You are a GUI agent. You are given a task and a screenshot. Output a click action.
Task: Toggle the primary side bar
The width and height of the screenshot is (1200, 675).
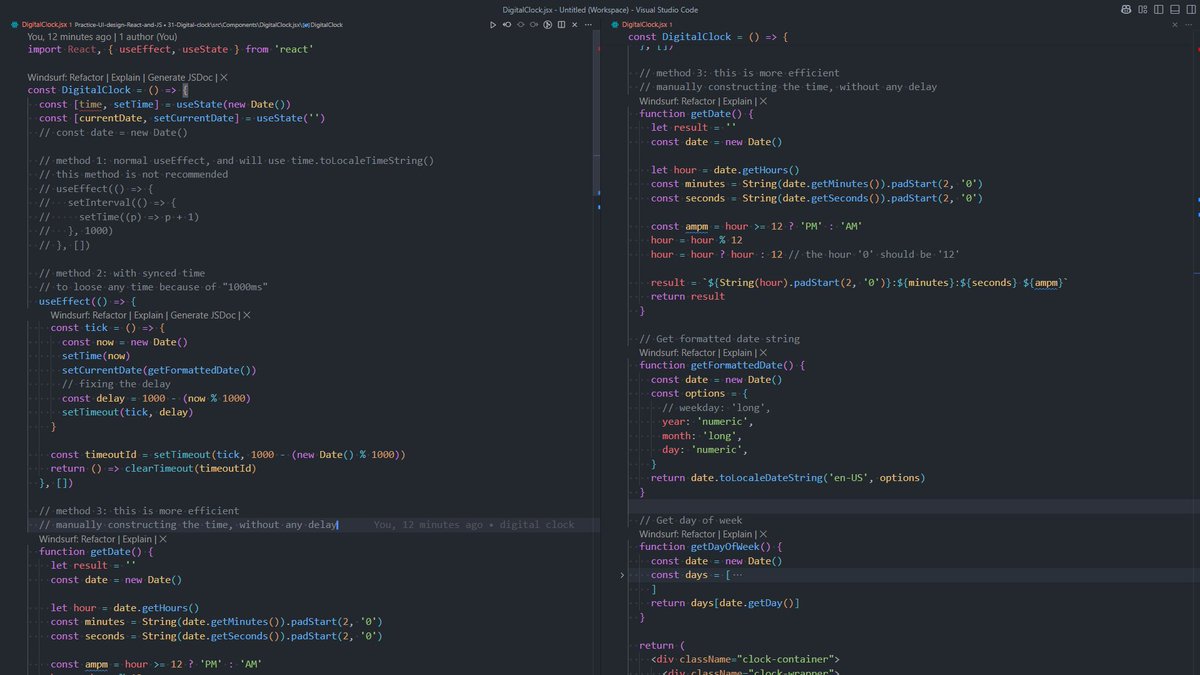point(1159,9)
